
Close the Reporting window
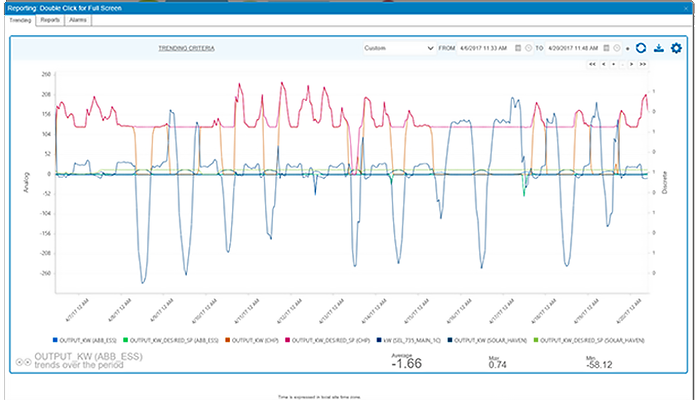pos(686,8)
